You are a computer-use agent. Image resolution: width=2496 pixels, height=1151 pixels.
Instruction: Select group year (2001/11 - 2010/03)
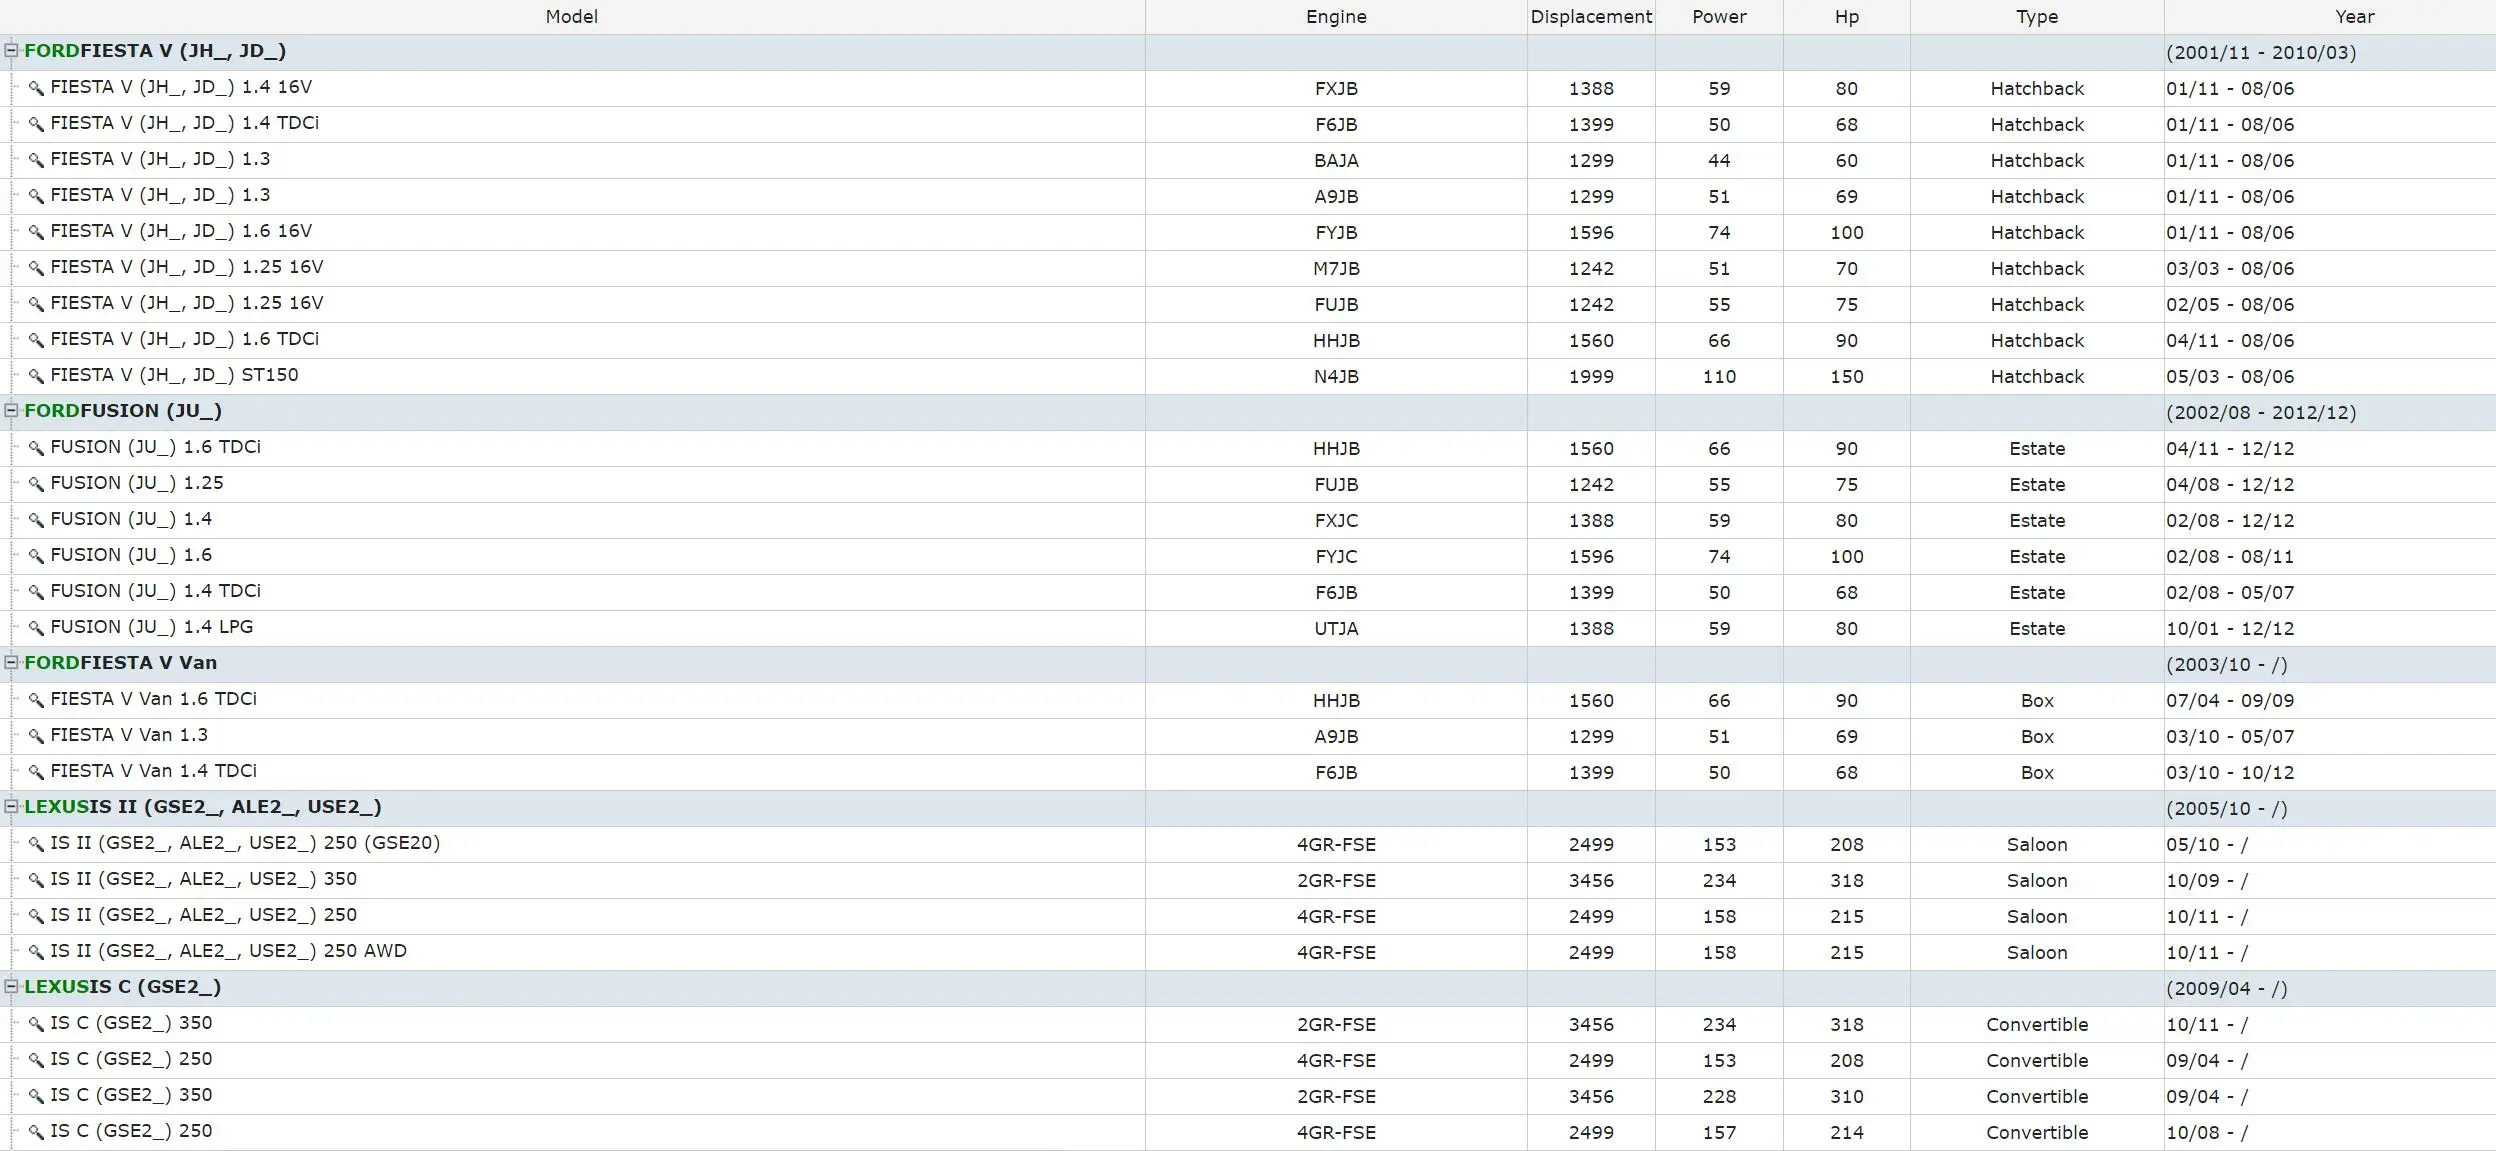coord(2261,53)
